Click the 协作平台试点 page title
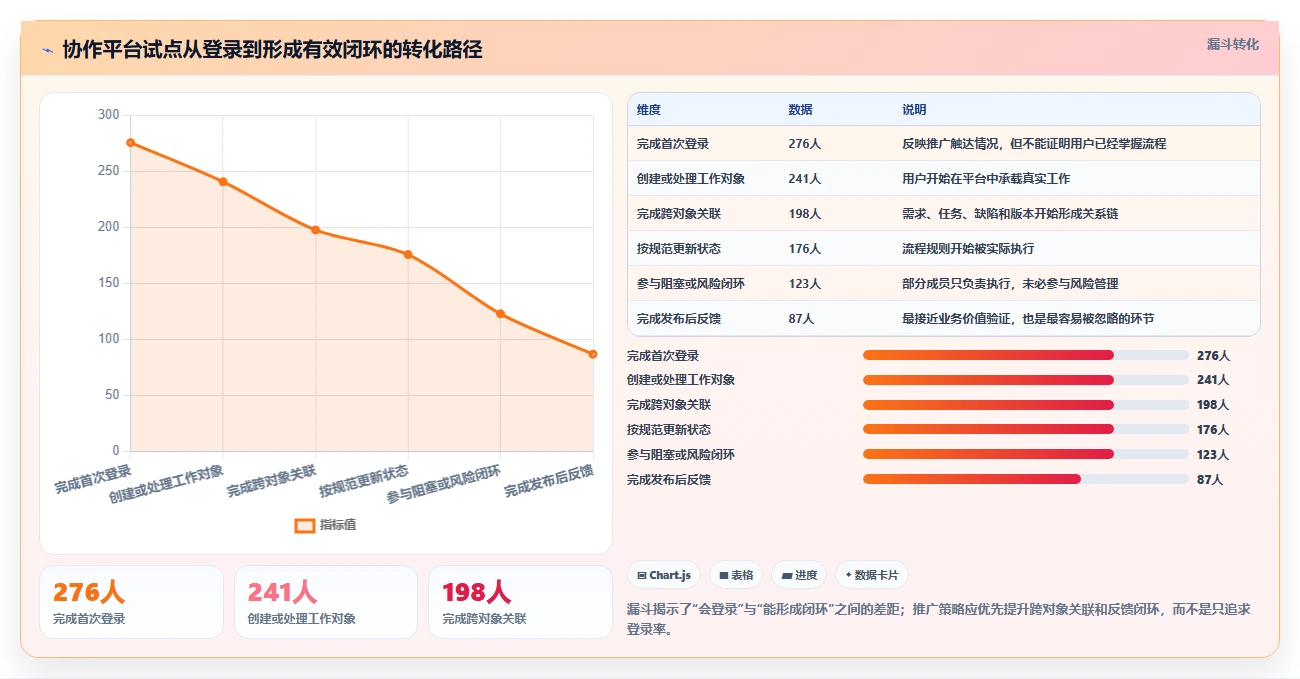Screen dimensions: 1300x679 (272, 50)
